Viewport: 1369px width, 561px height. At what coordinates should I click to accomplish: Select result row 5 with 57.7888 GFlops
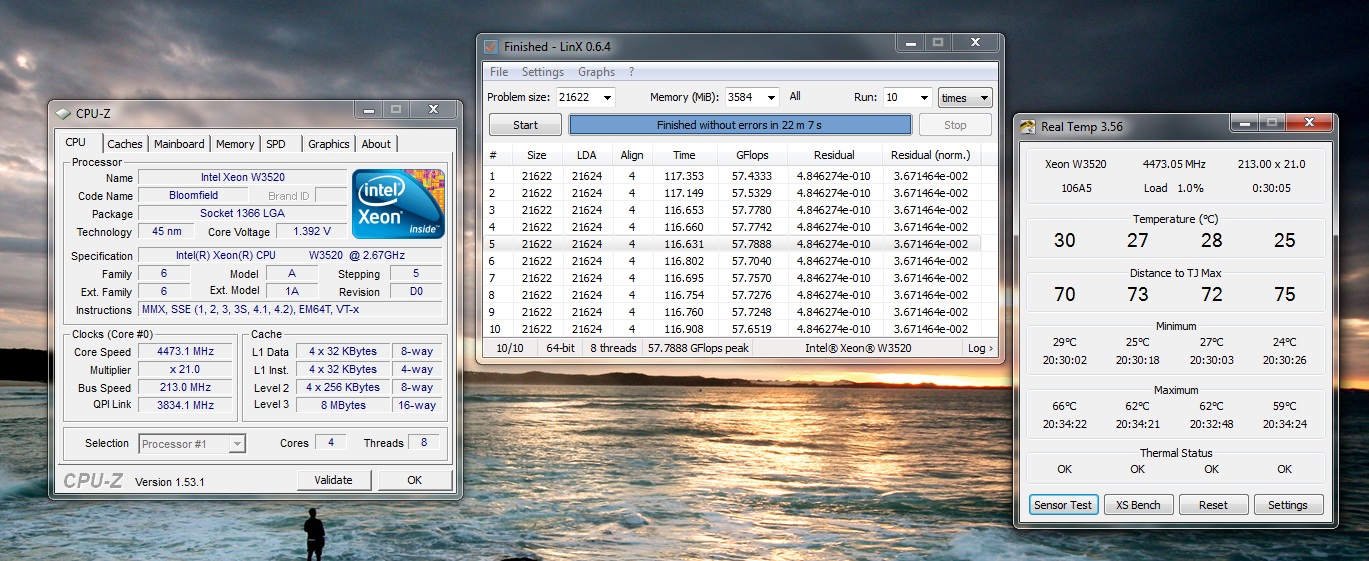click(x=732, y=244)
